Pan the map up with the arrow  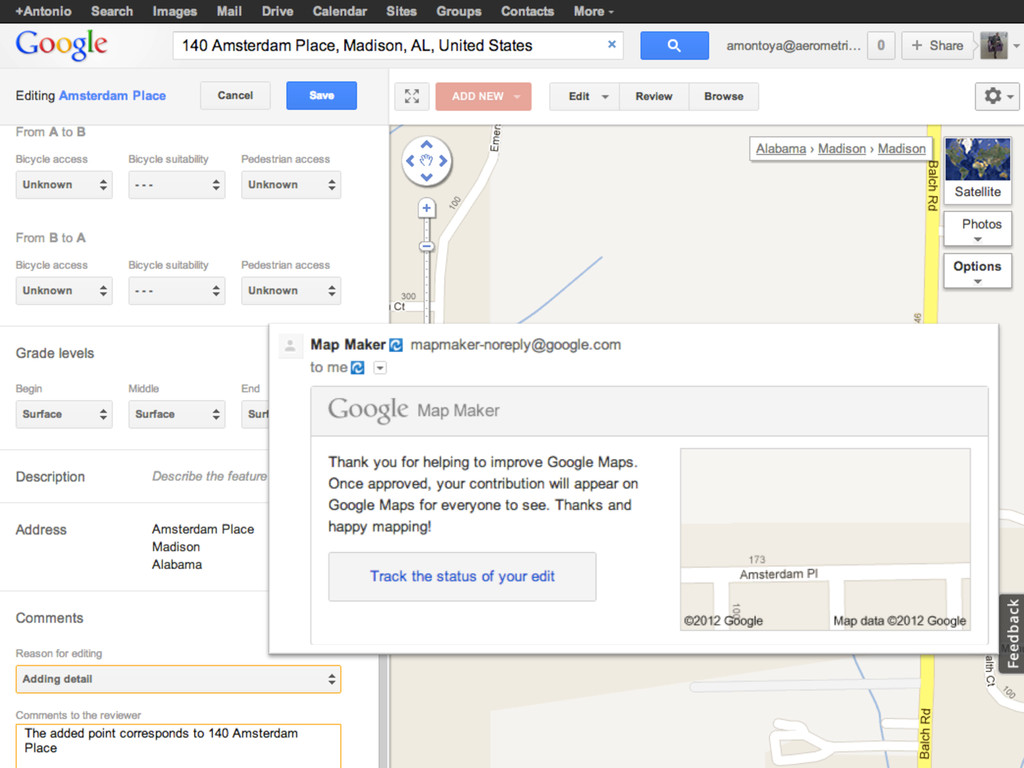tap(426, 144)
